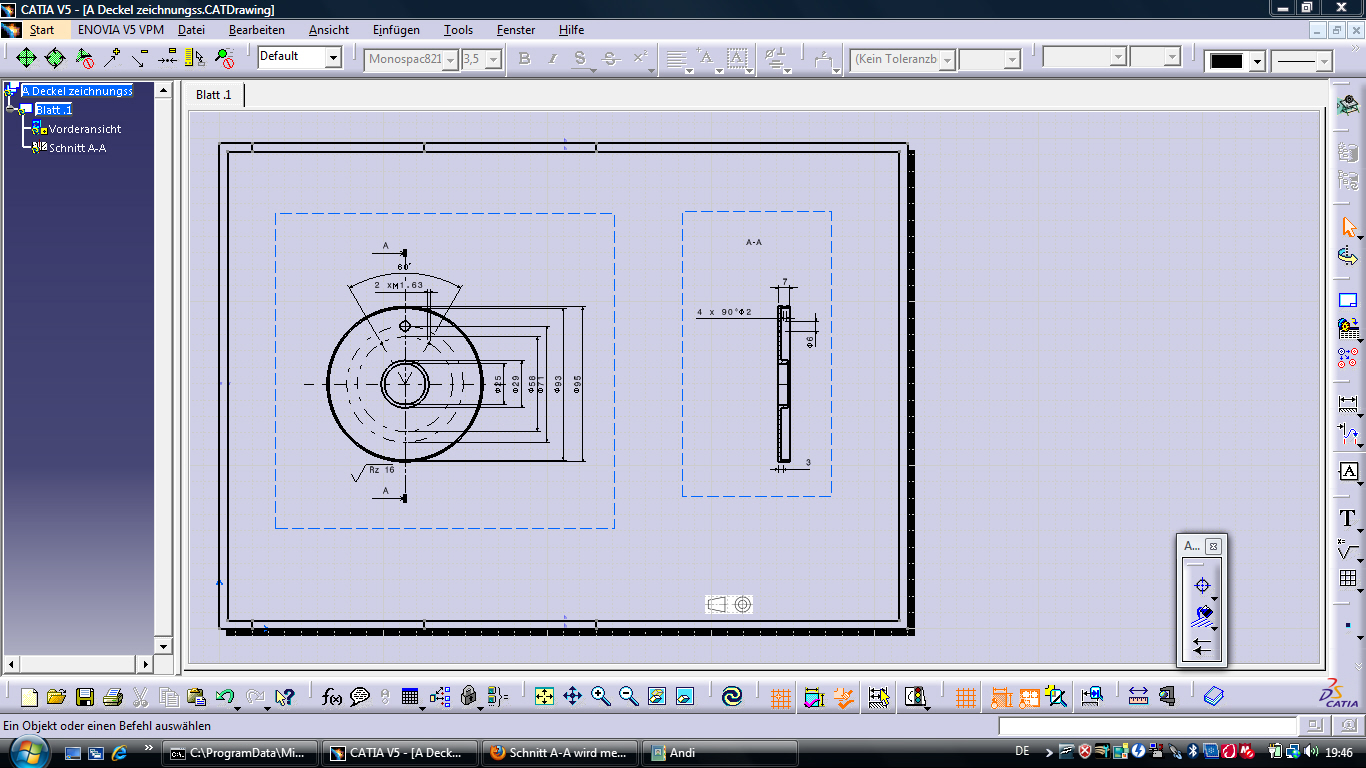
Task: Click the first green move-handle icon in top toolbar
Action: tap(26, 58)
